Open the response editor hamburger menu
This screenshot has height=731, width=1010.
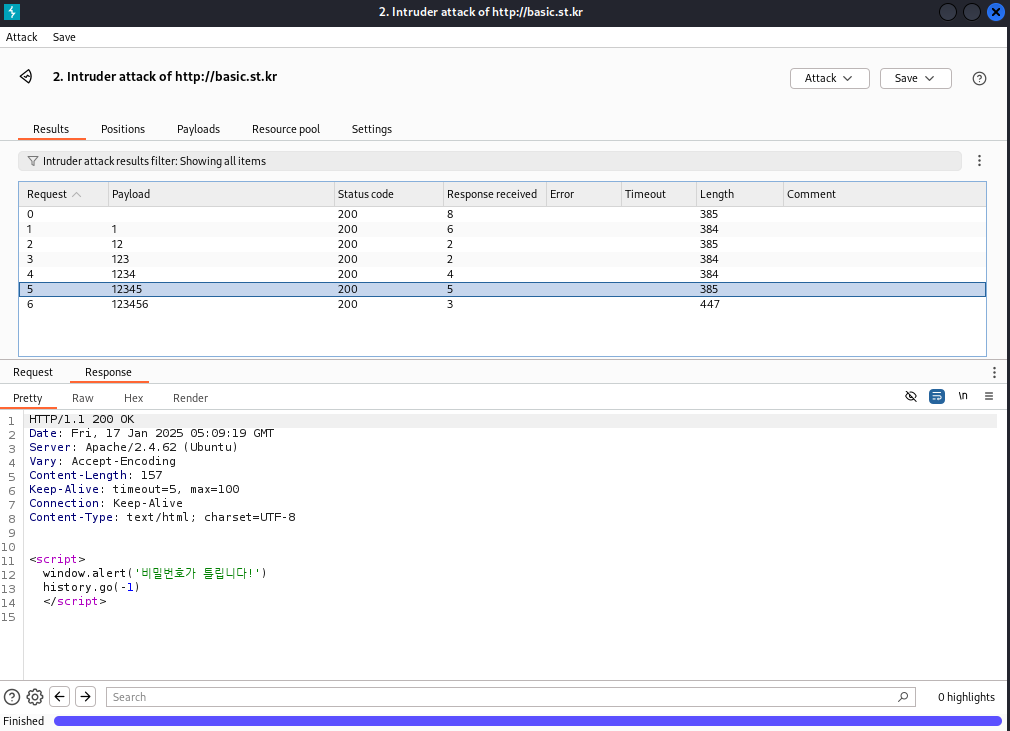989,396
